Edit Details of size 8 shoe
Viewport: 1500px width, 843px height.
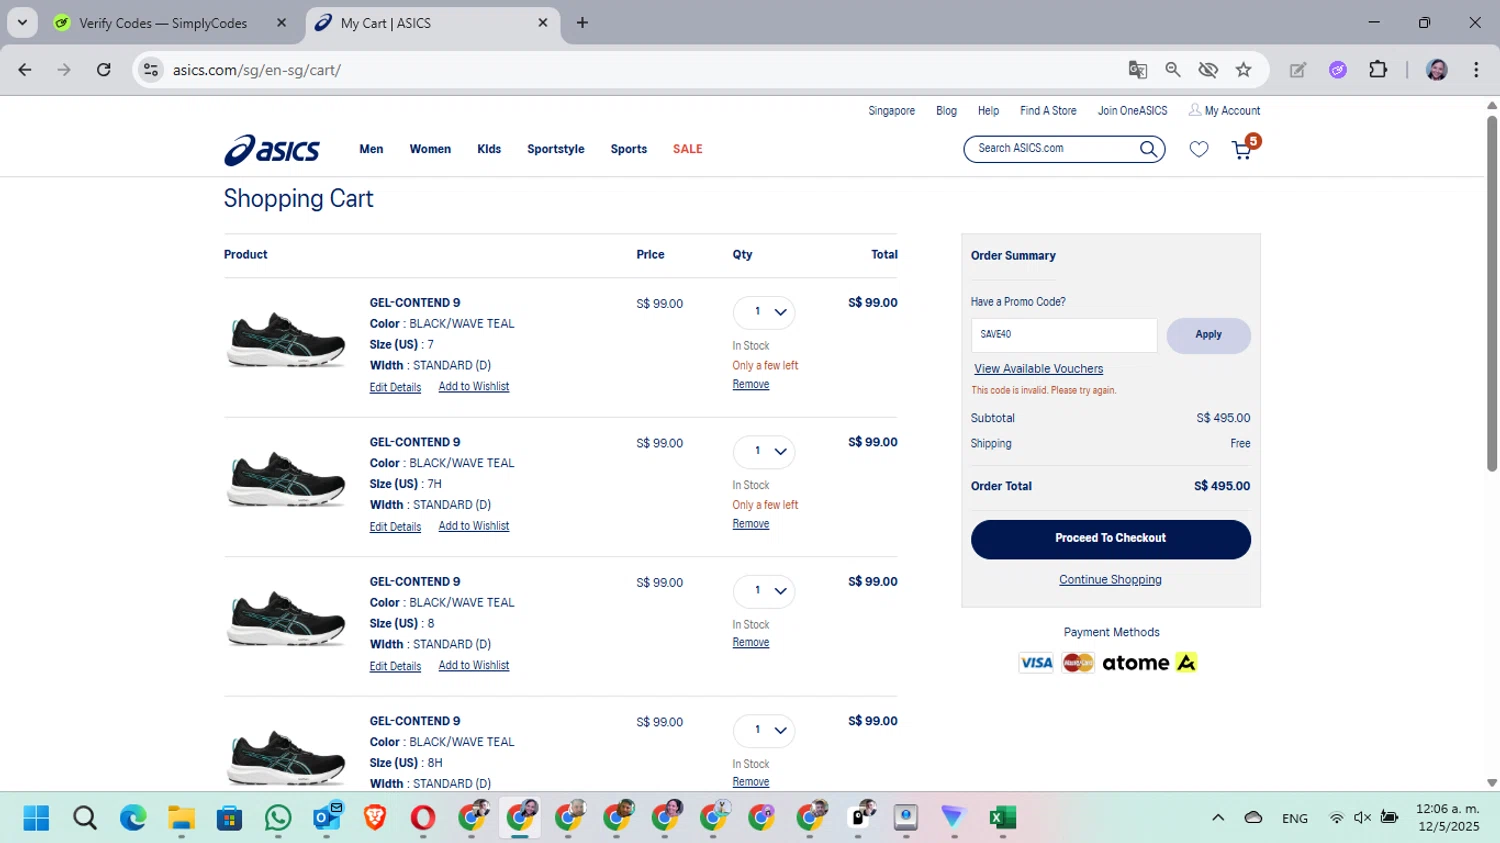tap(395, 667)
